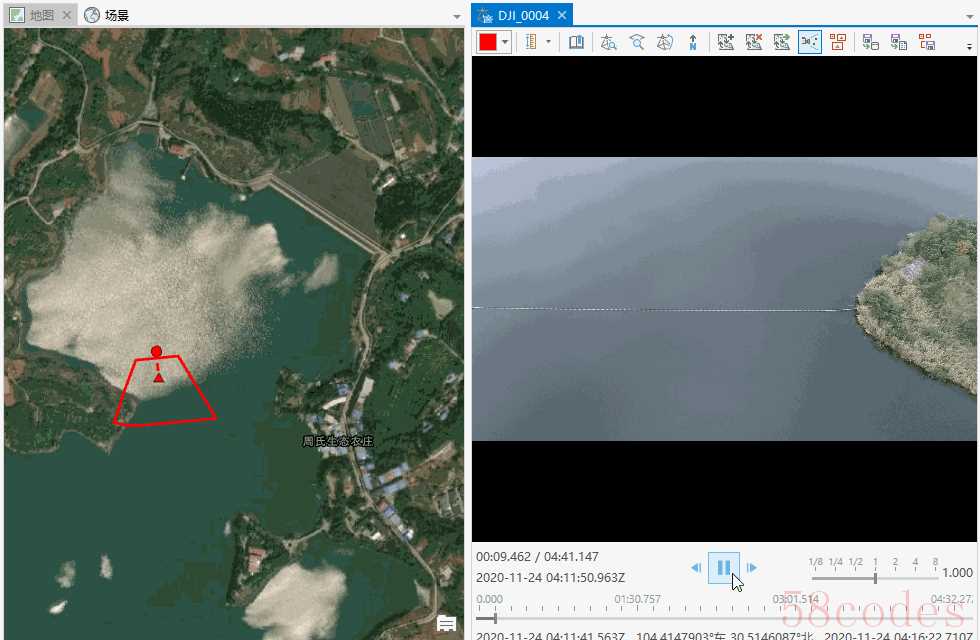This screenshot has width=980, height=640.
Task: Click the red color swatch in video toolbar
Action: pyautogui.click(x=488, y=42)
